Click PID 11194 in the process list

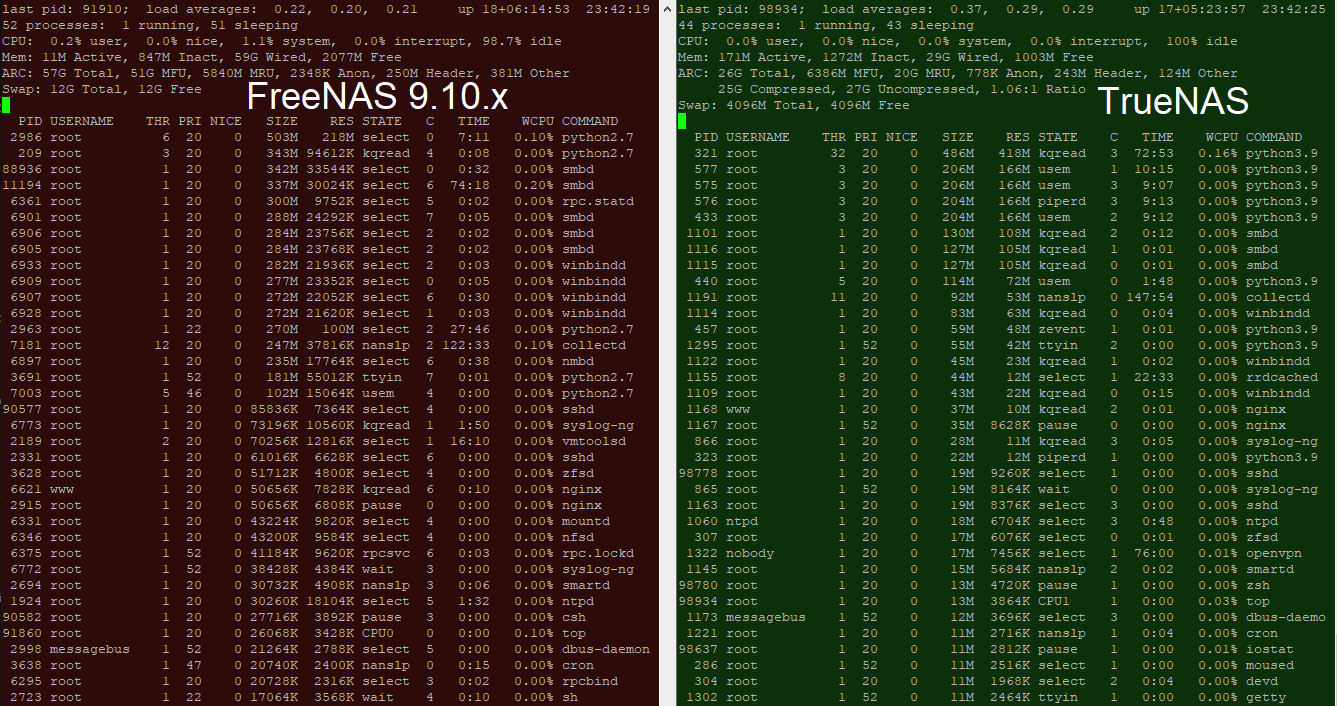coord(22,185)
